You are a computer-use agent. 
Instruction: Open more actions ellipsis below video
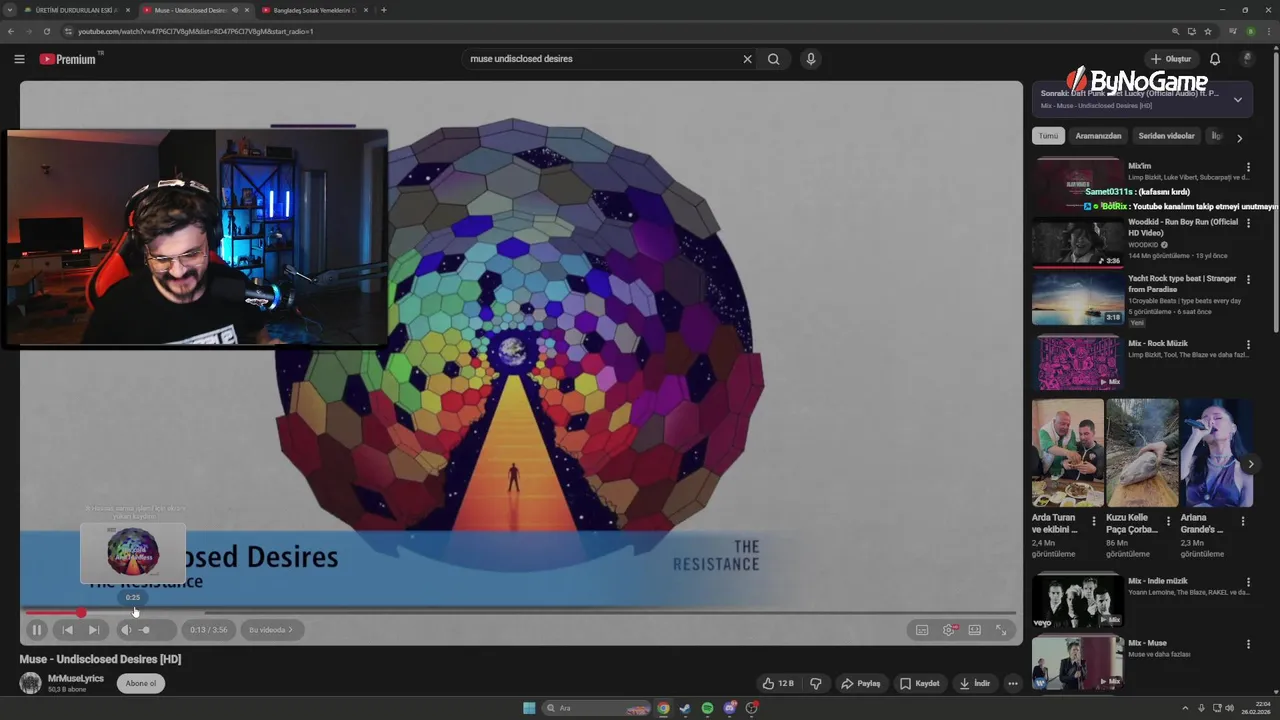(1013, 684)
